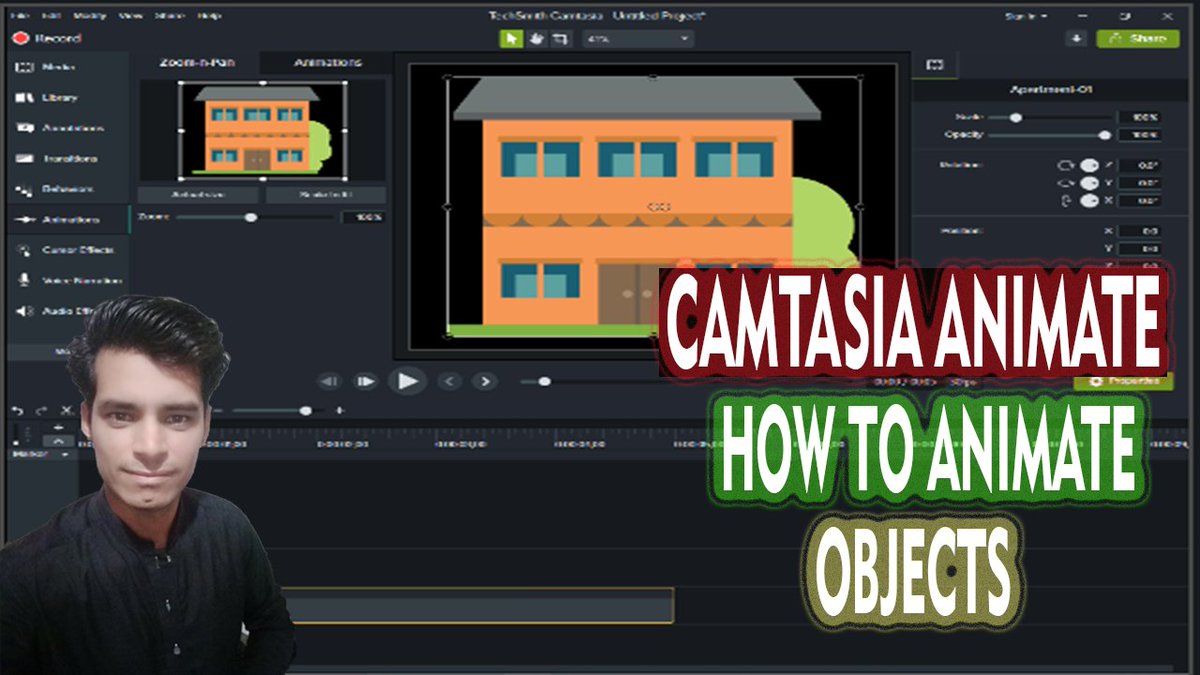This screenshot has width=1200, height=675.
Task: Switch to the Animations tab
Action: (x=330, y=61)
